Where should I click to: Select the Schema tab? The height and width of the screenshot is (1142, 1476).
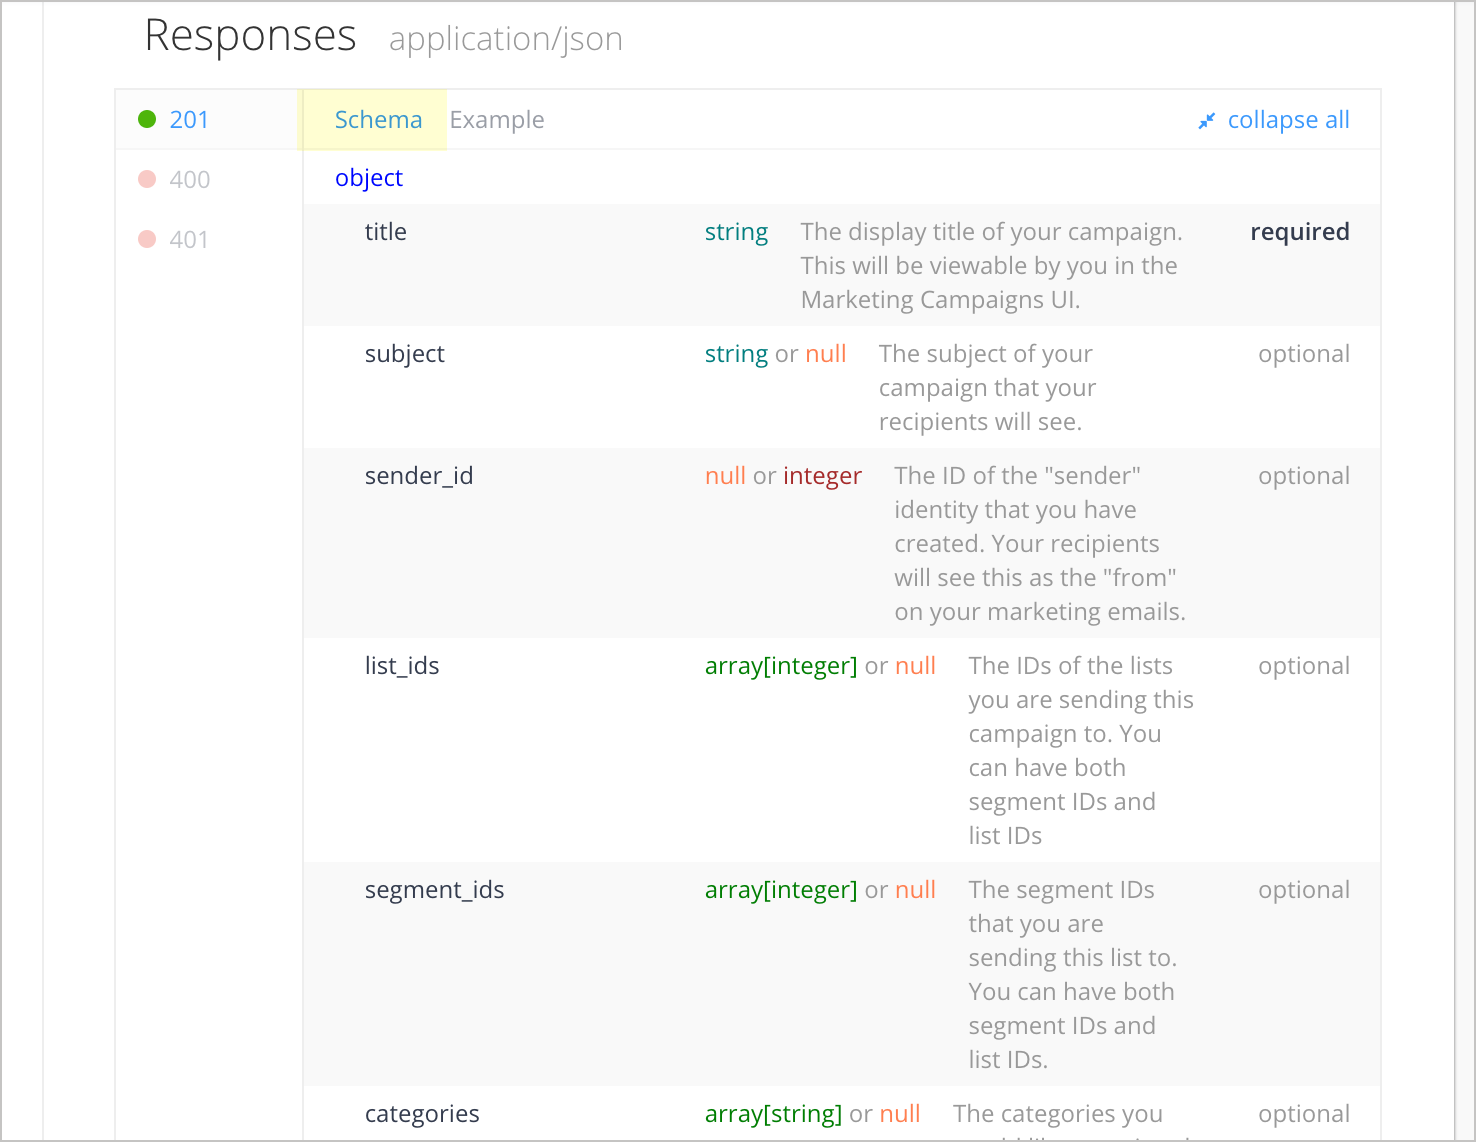coord(378,119)
